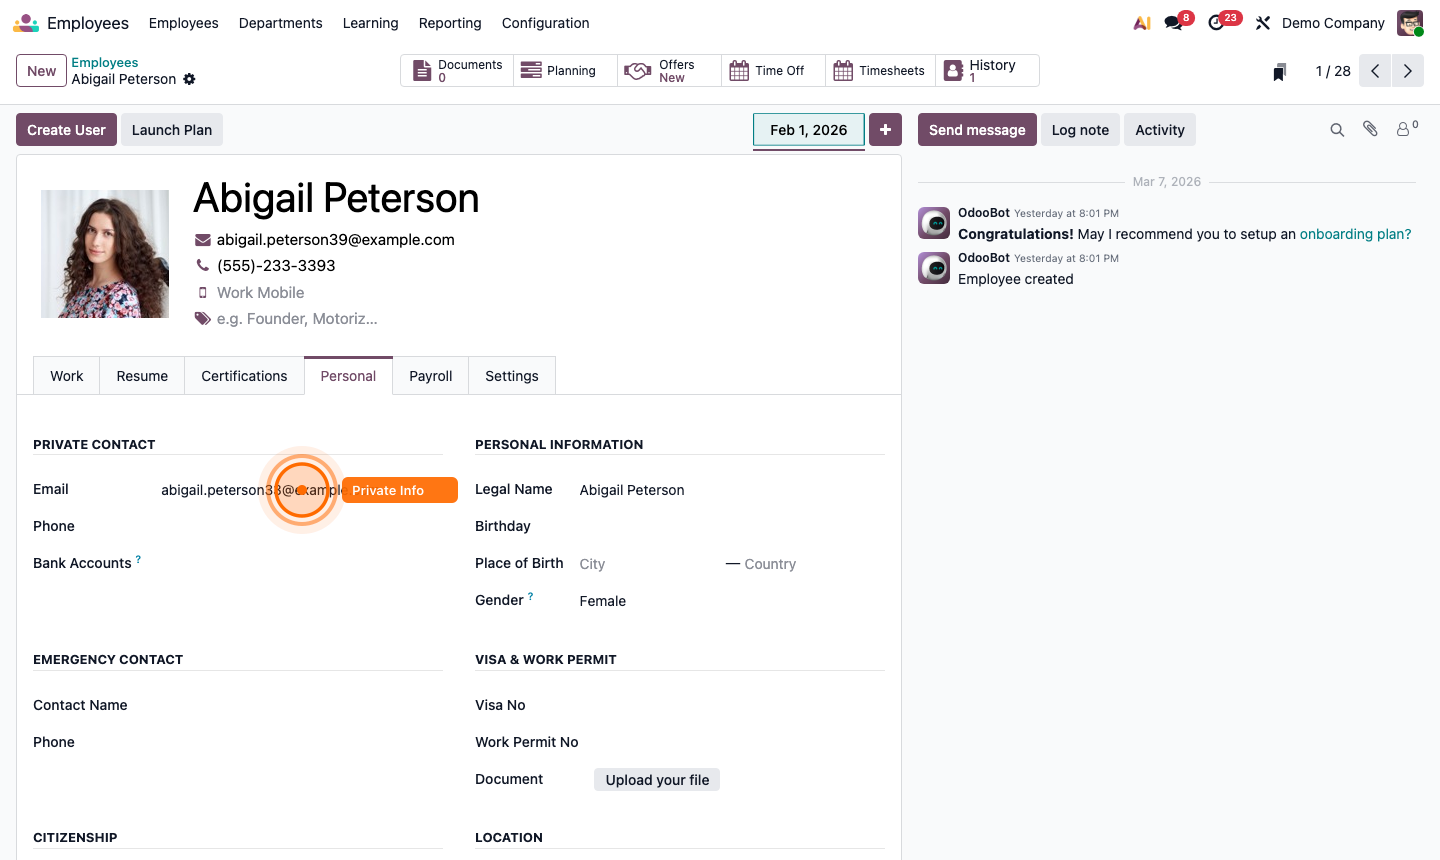Open the Documents smart button
The width and height of the screenshot is (1440, 860).
[456, 70]
